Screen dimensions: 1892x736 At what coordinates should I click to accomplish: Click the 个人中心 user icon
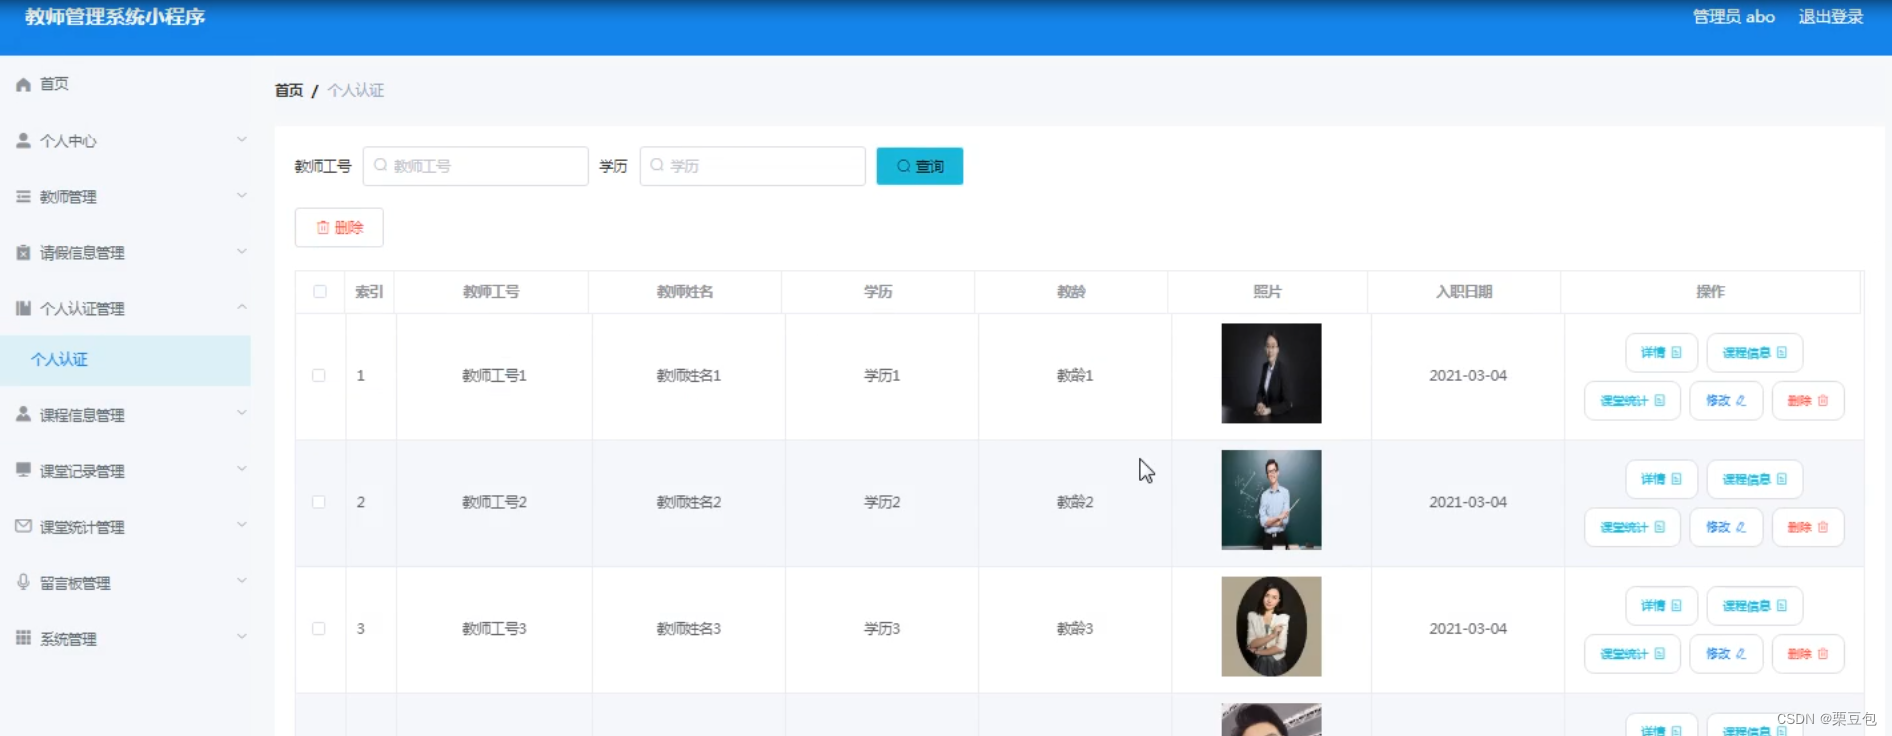point(23,141)
